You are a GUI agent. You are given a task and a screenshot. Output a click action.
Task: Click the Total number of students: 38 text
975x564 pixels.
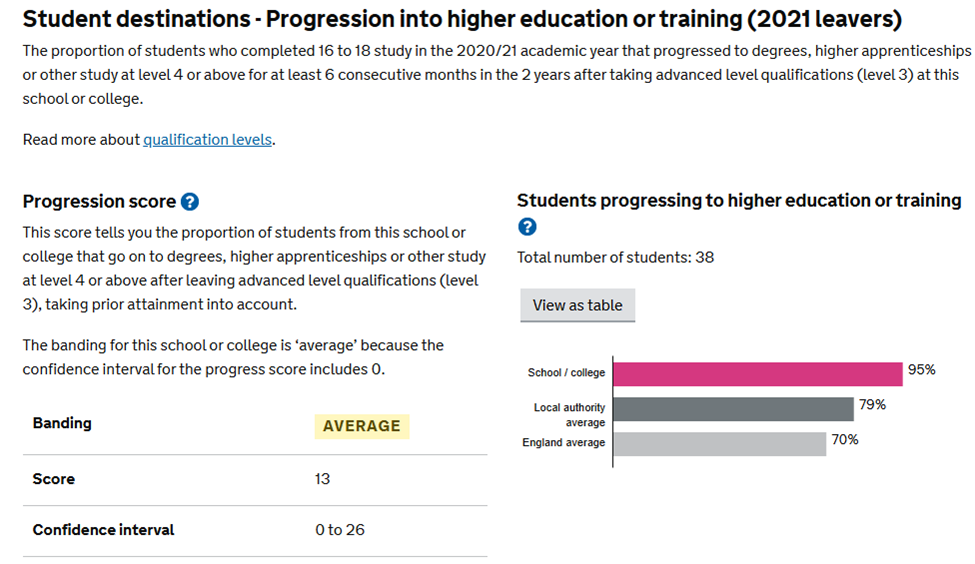615,257
